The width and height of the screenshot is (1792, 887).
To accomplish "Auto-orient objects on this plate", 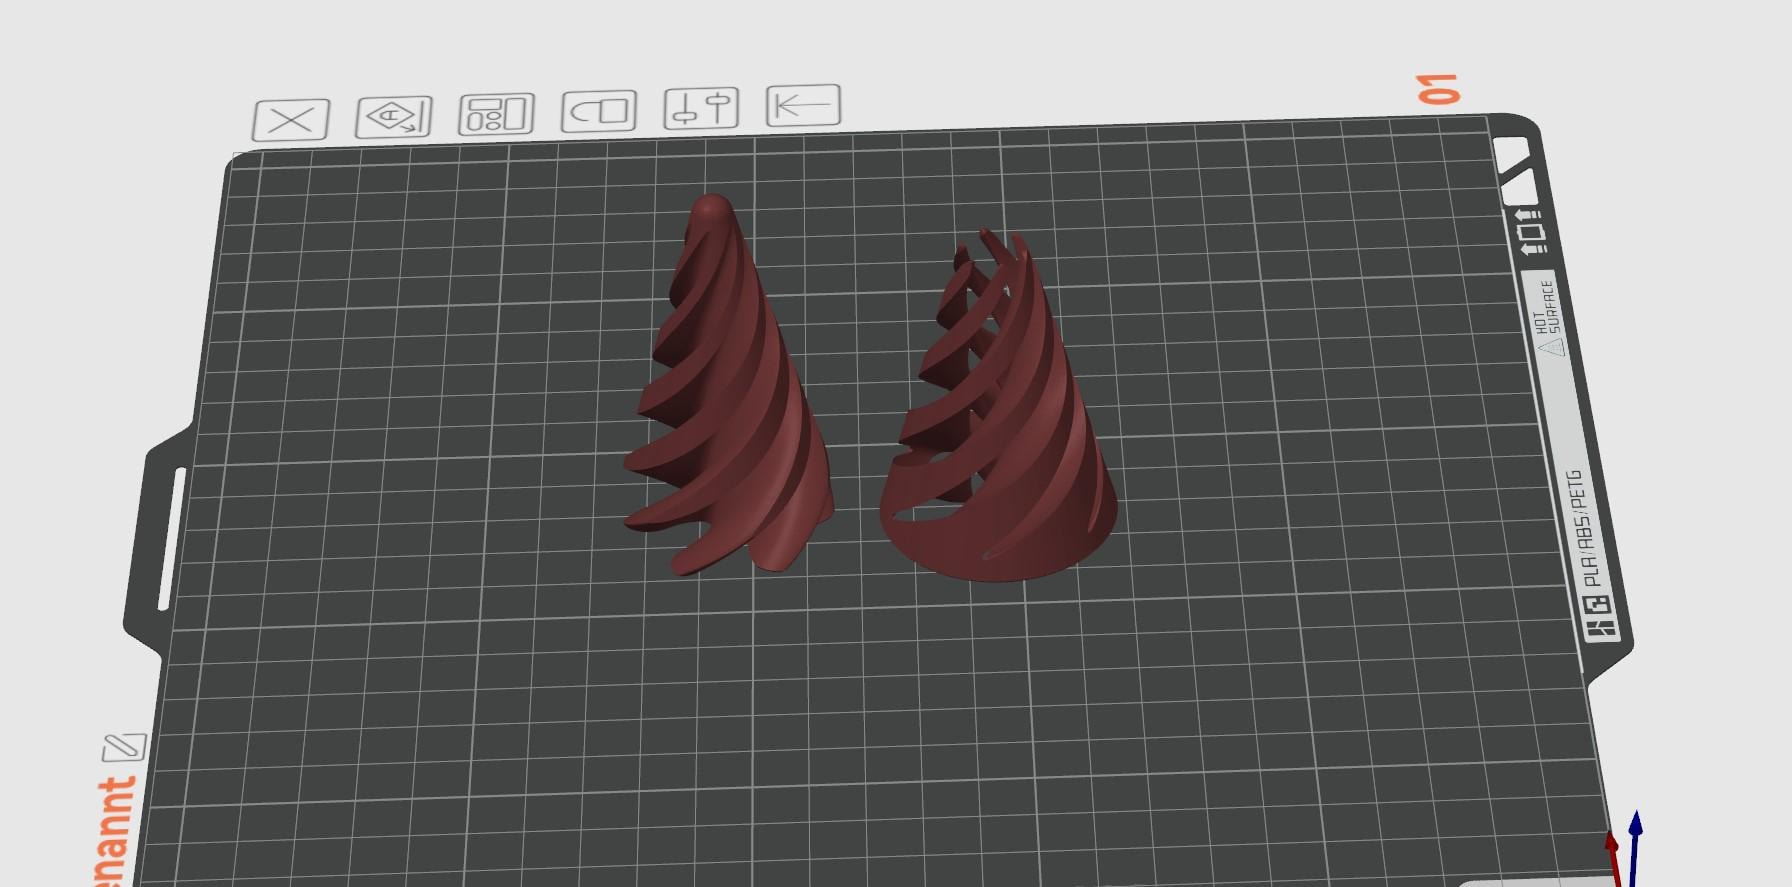I will click(394, 117).
